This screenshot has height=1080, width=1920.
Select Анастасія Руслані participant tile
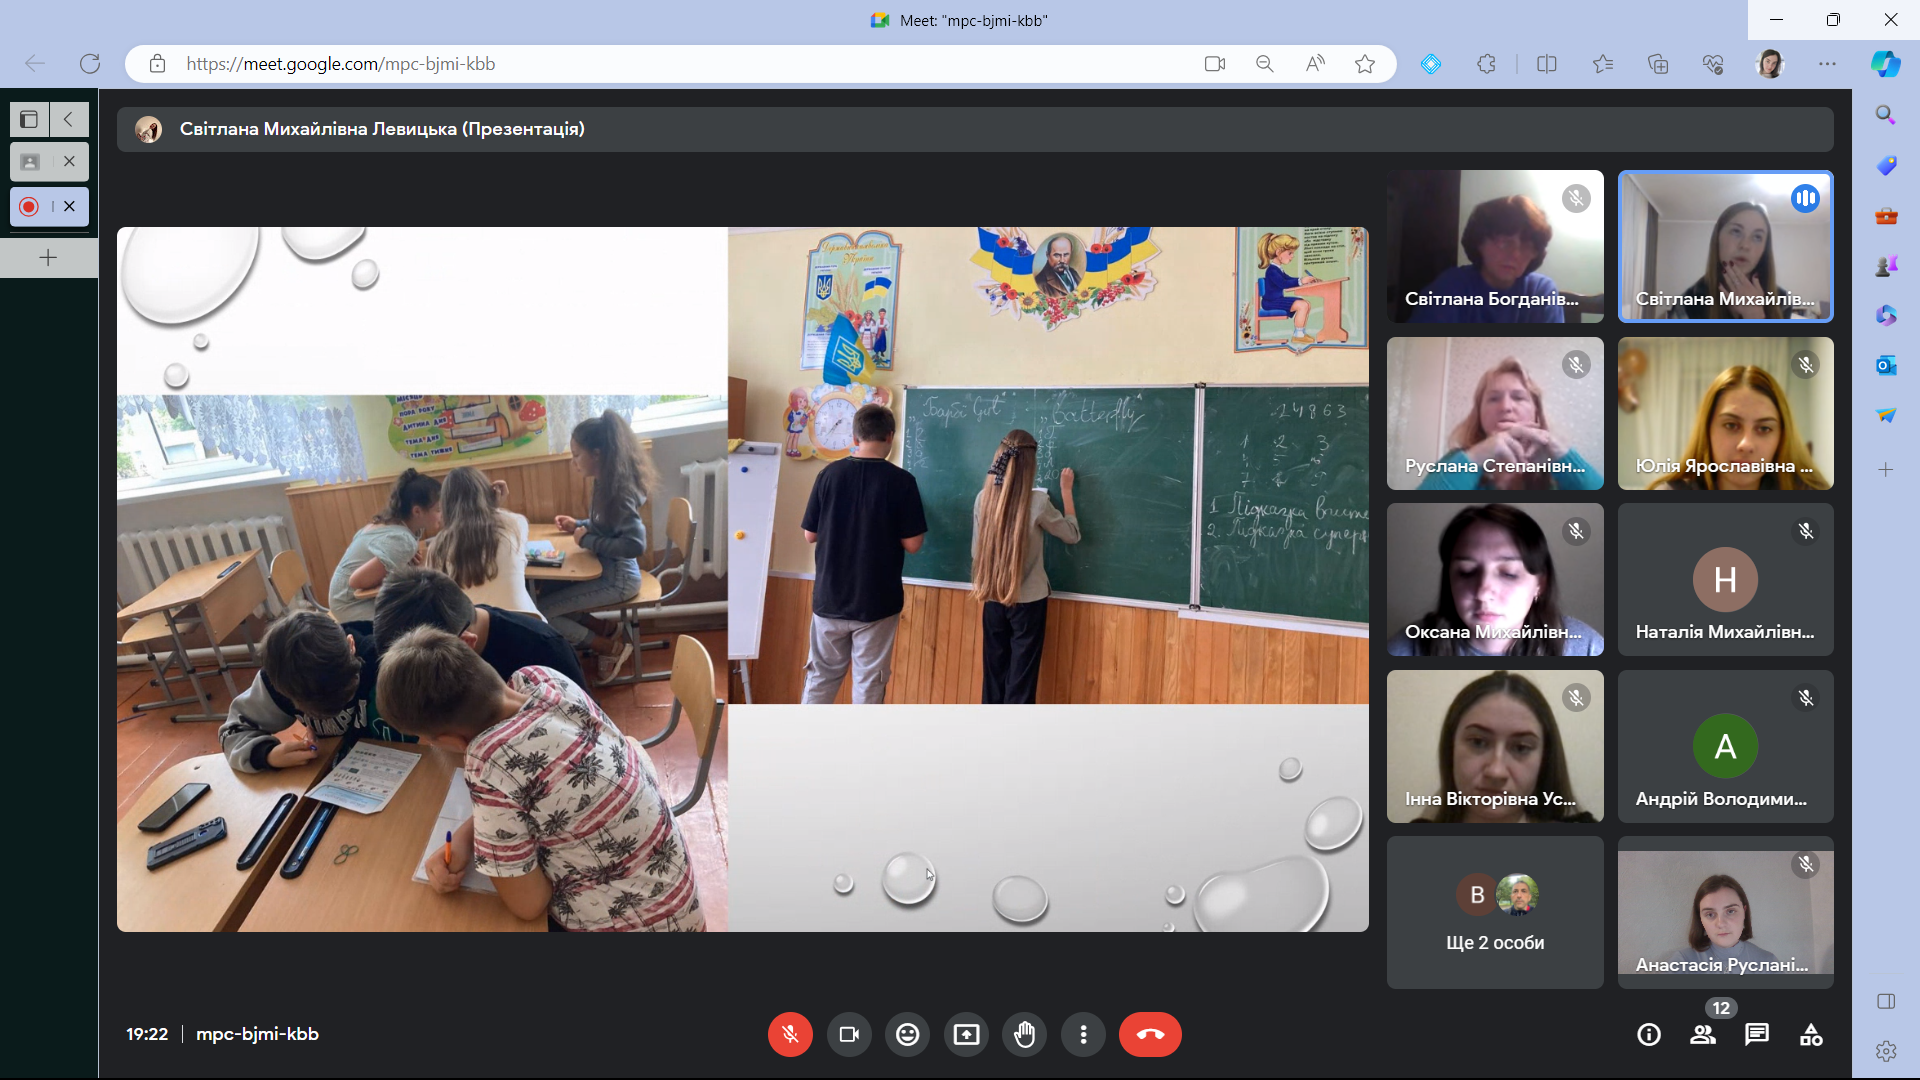[1725, 913]
